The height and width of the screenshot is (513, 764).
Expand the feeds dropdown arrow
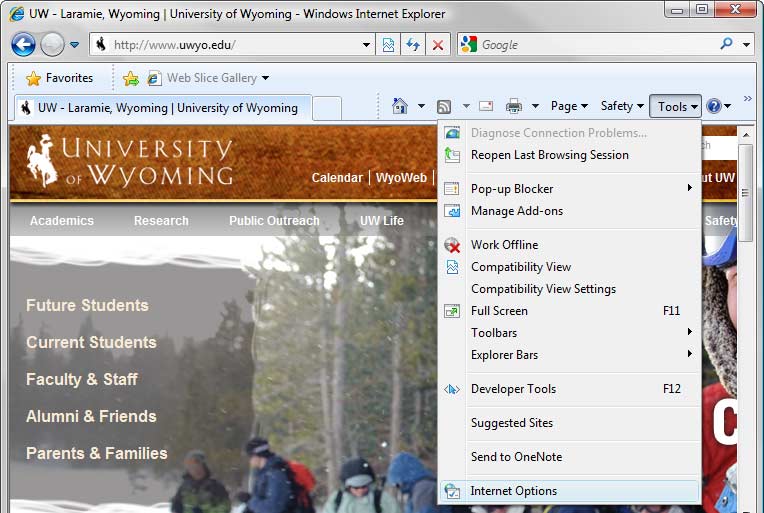pyautogui.click(x=466, y=106)
